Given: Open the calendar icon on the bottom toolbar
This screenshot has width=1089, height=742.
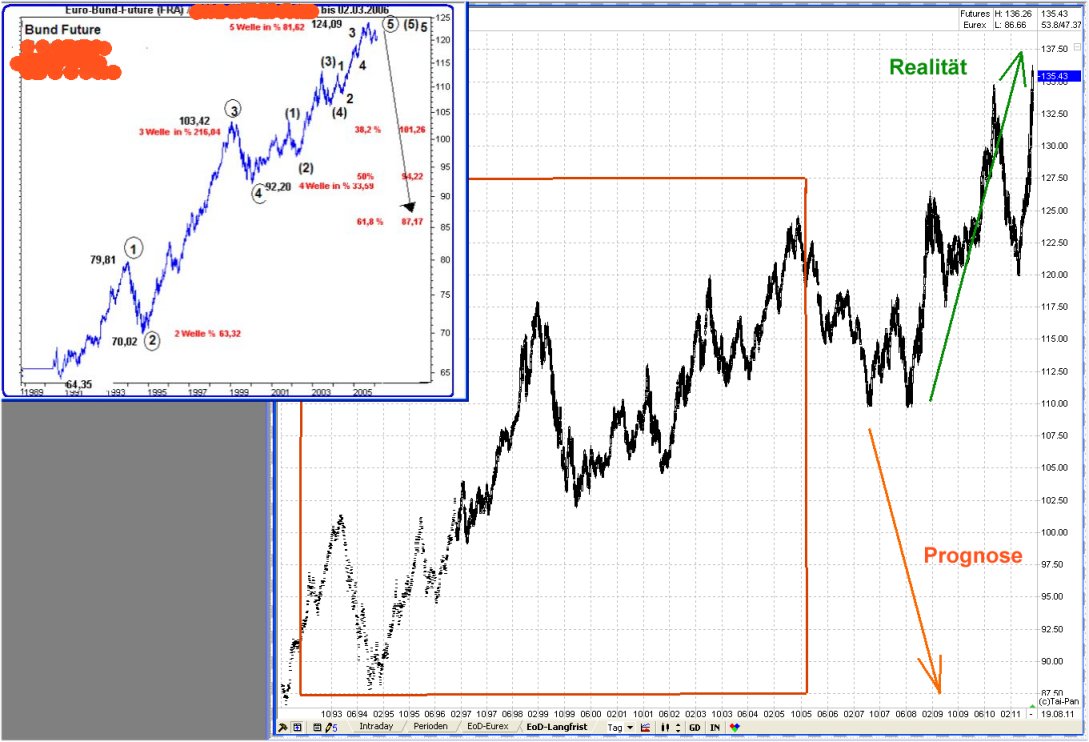Looking at the screenshot, I should click(318, 726).
